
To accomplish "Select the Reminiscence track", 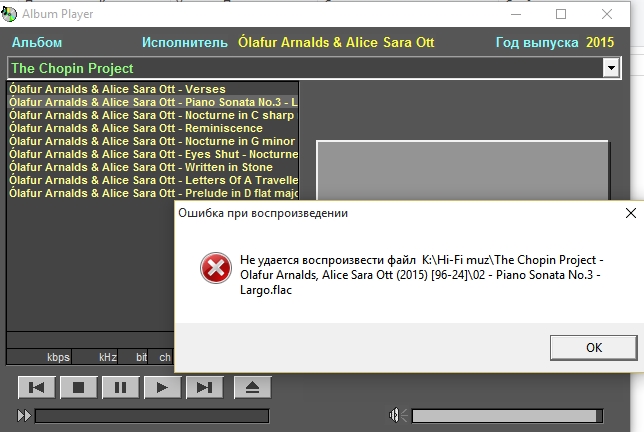I will pyautogui.click(x=152, y=128).
